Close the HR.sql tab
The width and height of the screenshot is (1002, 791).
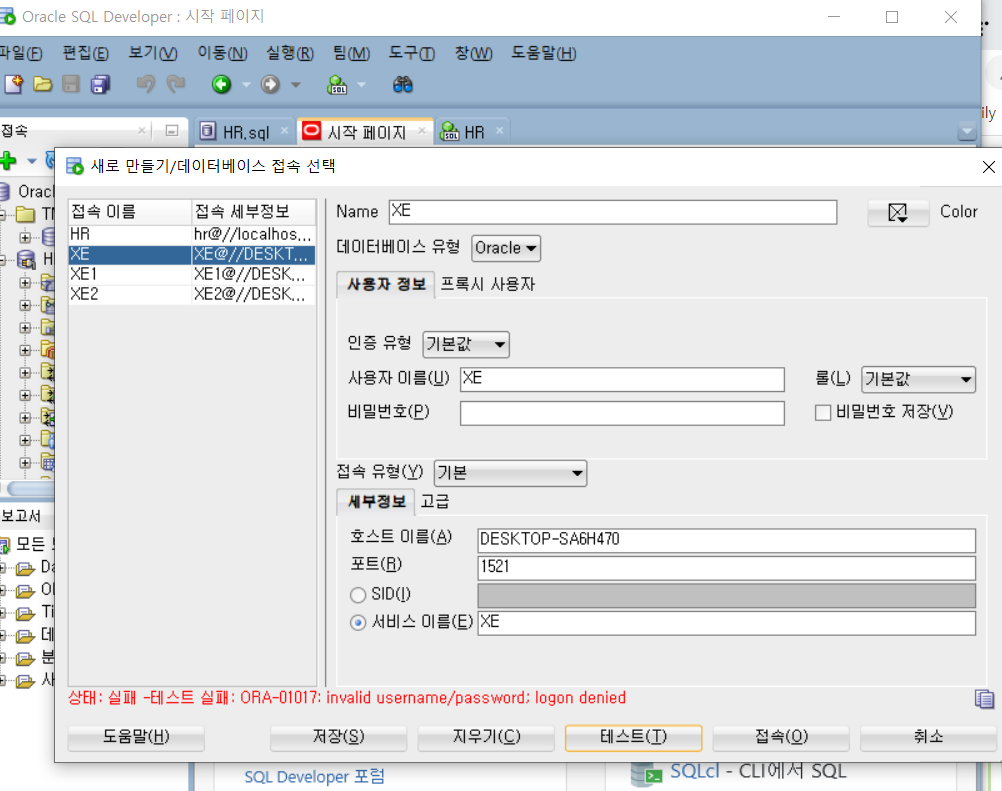point(284,131)
